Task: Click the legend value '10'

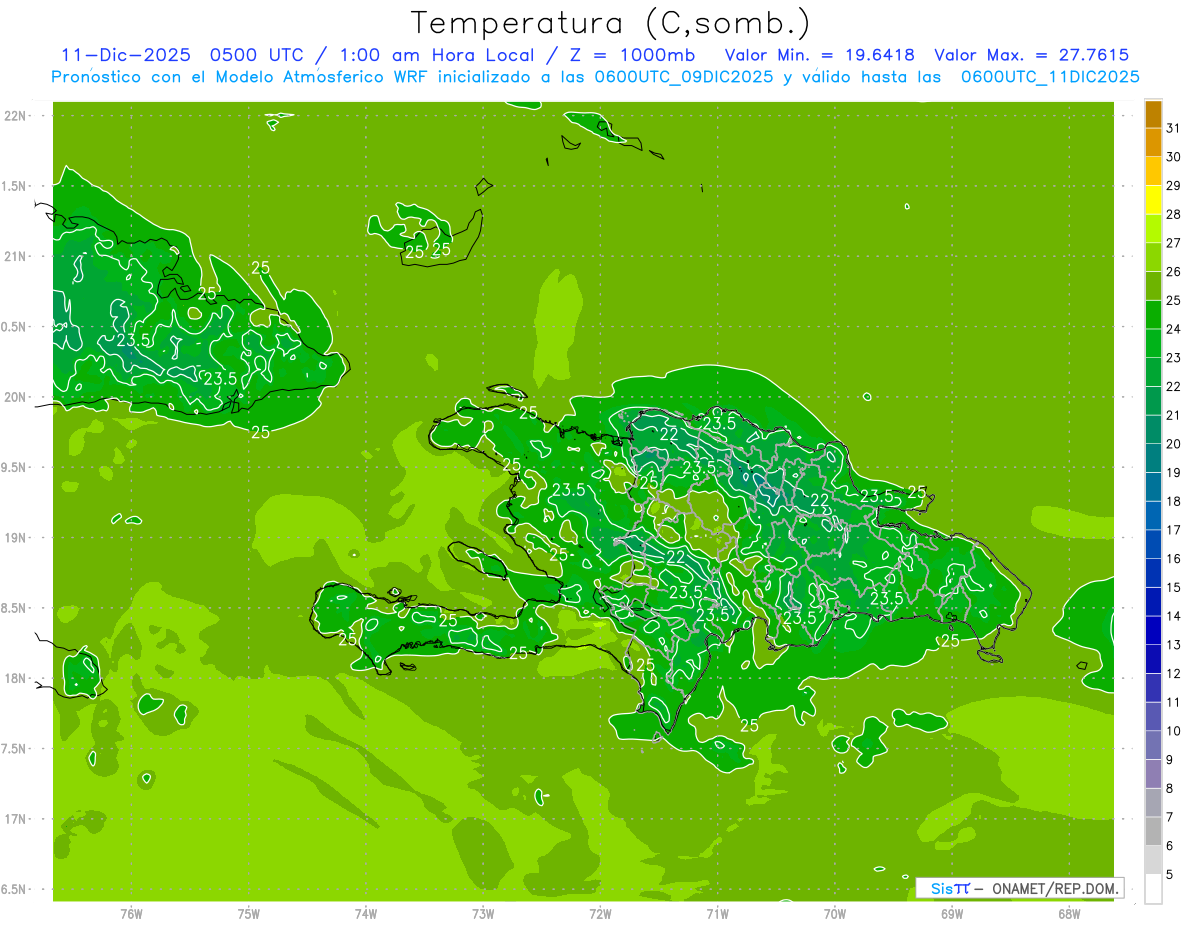Action: tap(1173, 731)
